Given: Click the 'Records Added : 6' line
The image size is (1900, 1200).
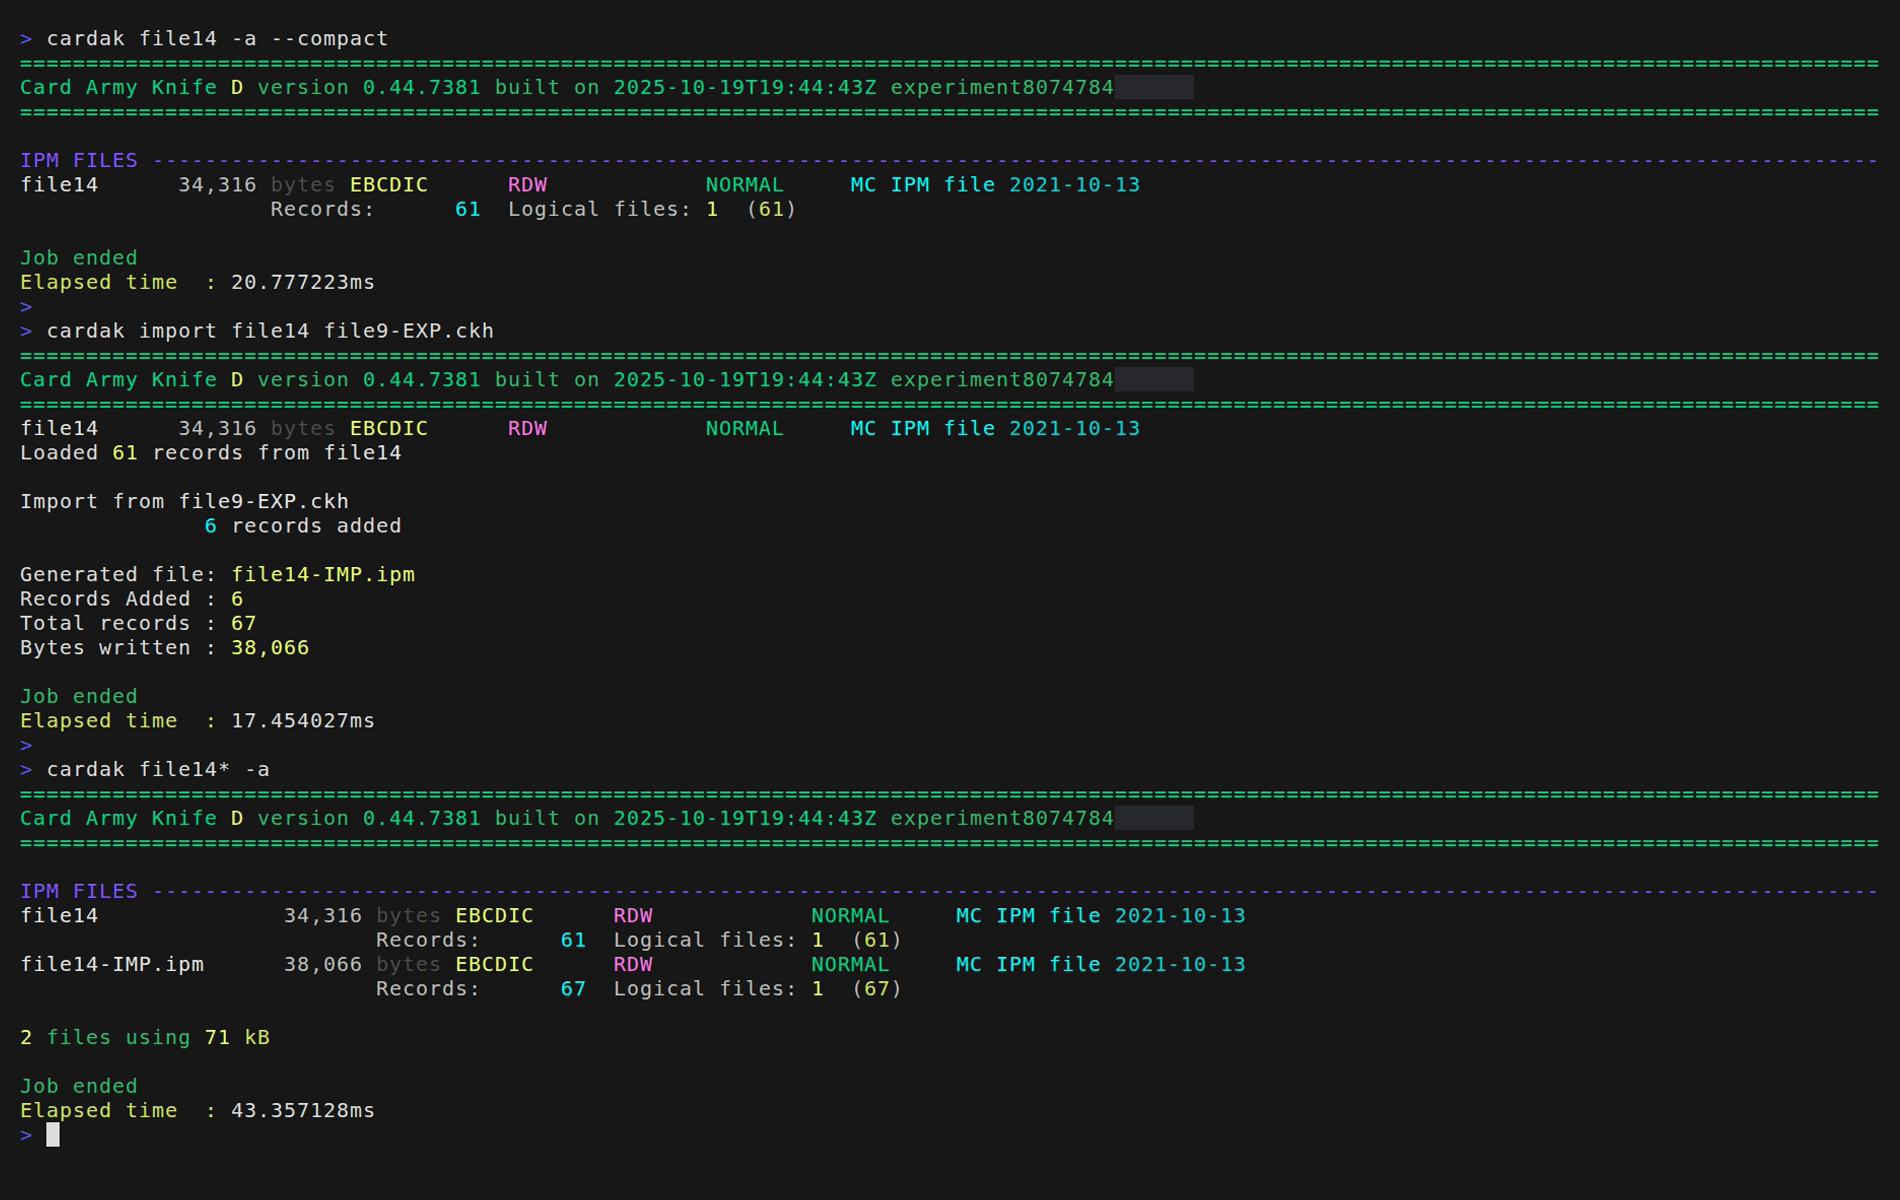Looking at the screenshot, I should pos(132,599).
